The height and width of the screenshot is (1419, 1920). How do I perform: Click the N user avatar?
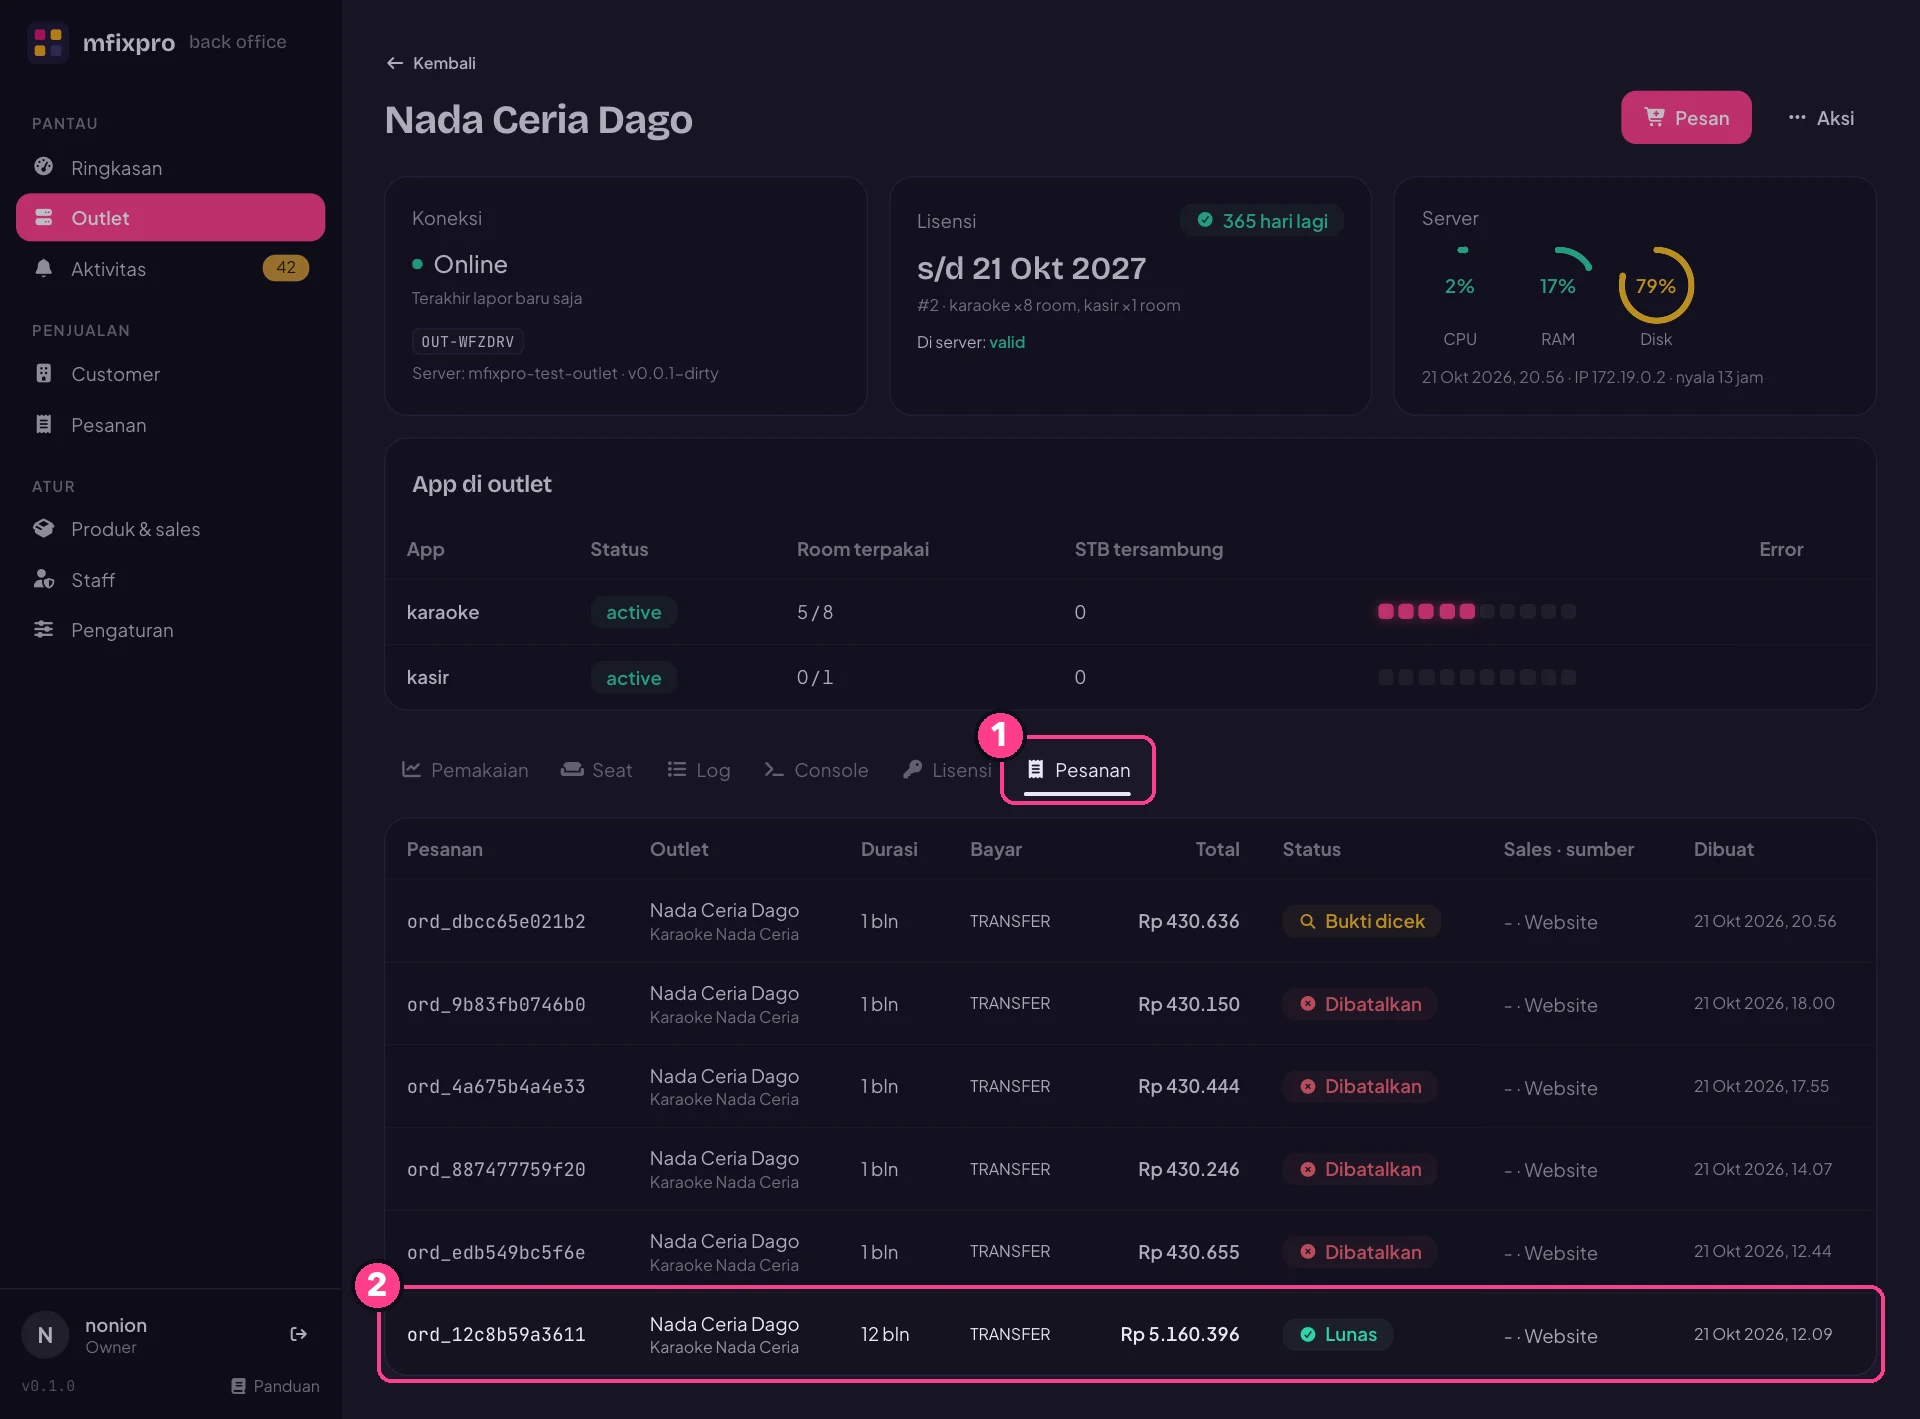click(x=45, y=1335)
